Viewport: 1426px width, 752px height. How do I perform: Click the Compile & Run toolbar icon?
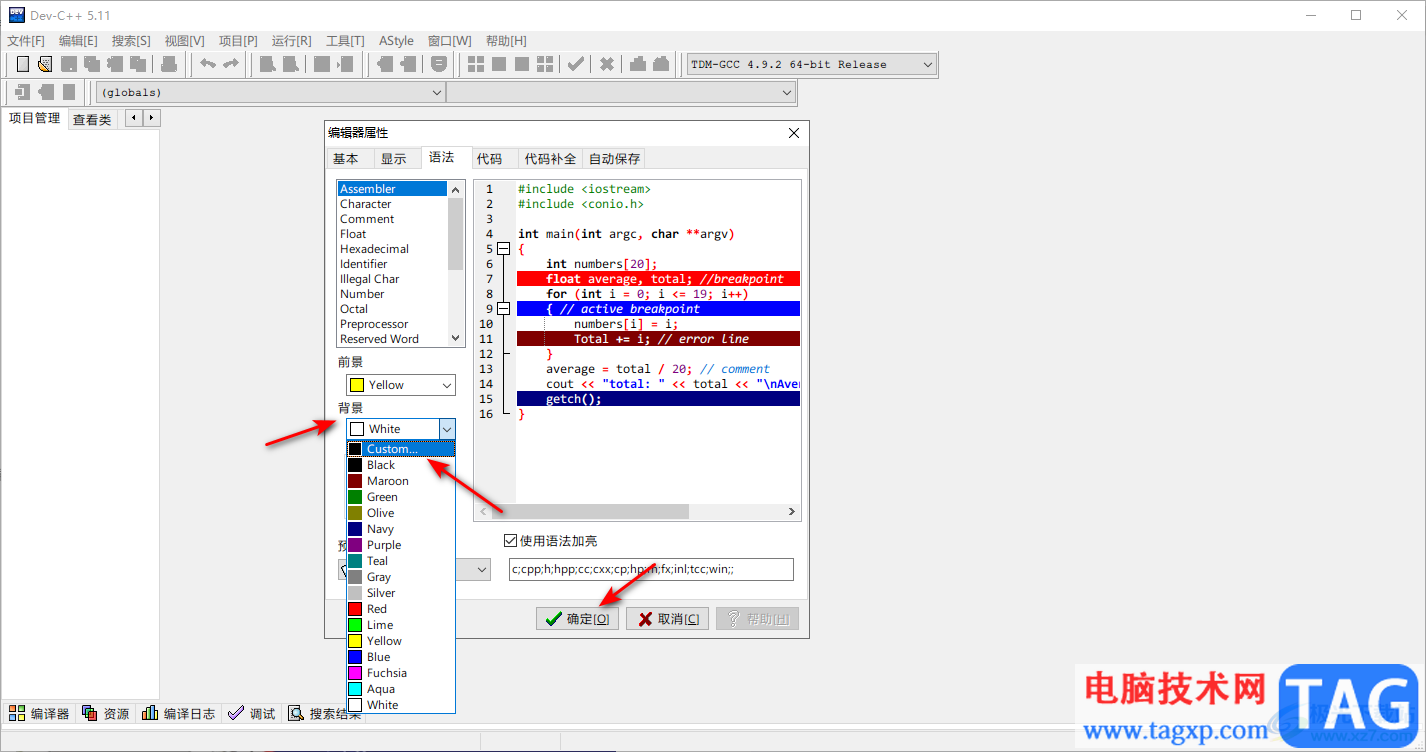[522, 64]
